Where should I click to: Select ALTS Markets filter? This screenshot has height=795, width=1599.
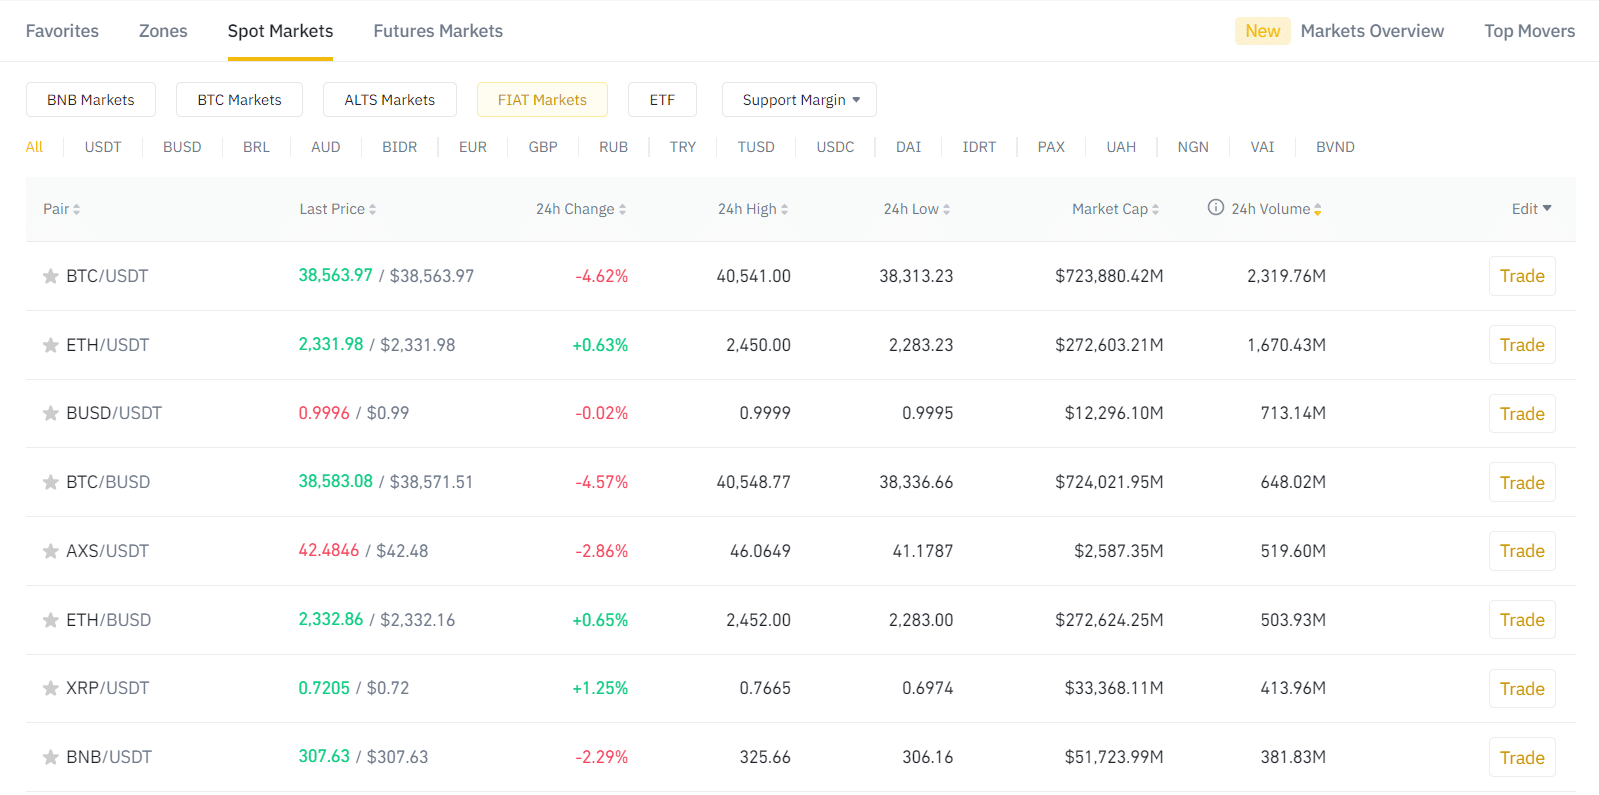click(x=390, y=100)
